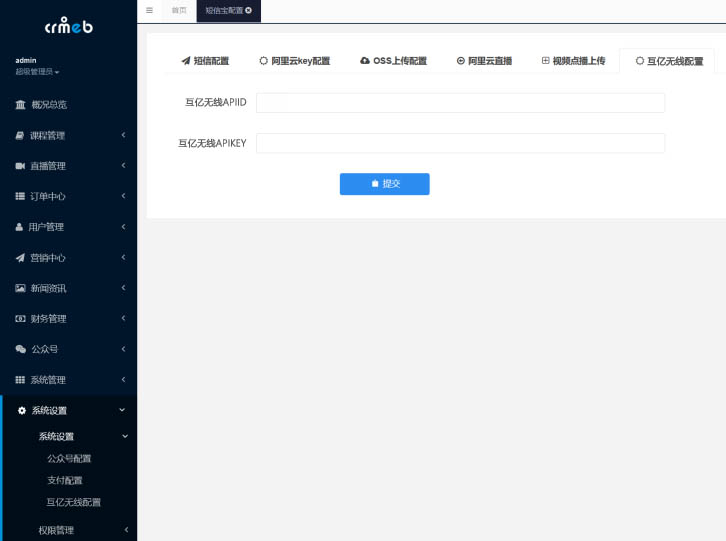Click the 订单中心 list icon
Viewport: 726px width, 541px height.
(x=20, y=197)
